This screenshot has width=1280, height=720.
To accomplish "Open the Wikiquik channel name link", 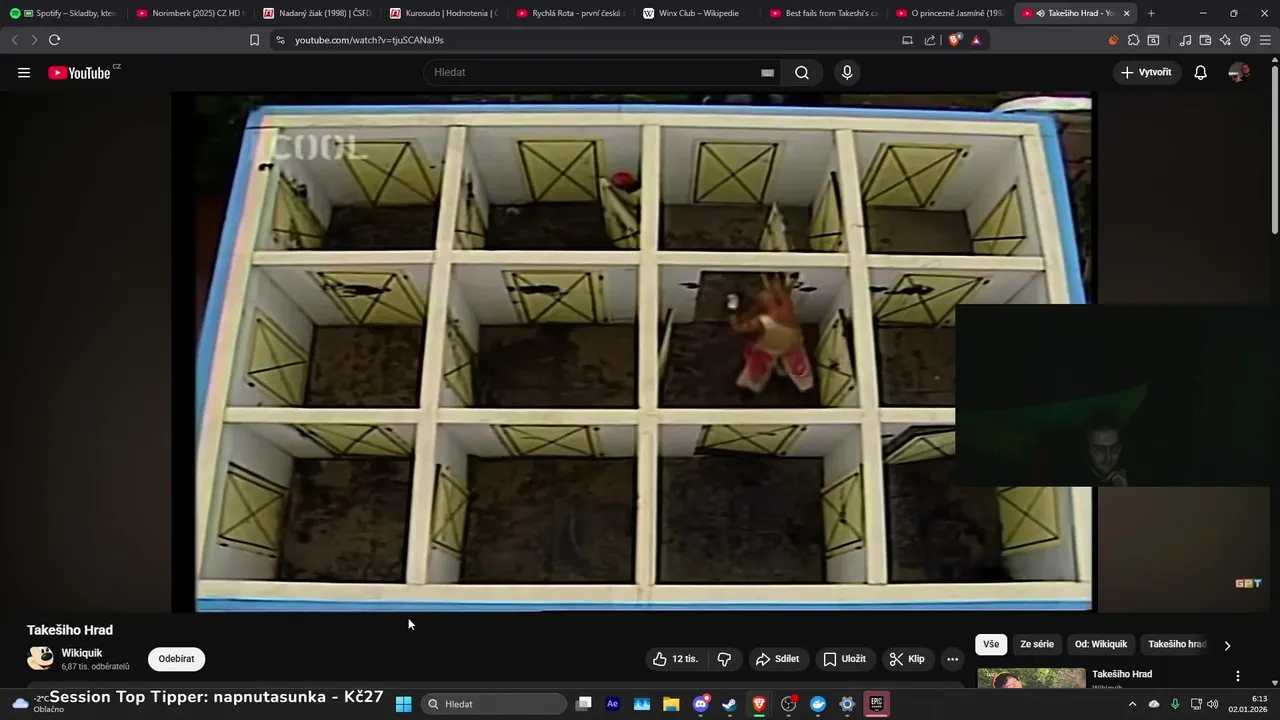I will [x=82, y=653].
